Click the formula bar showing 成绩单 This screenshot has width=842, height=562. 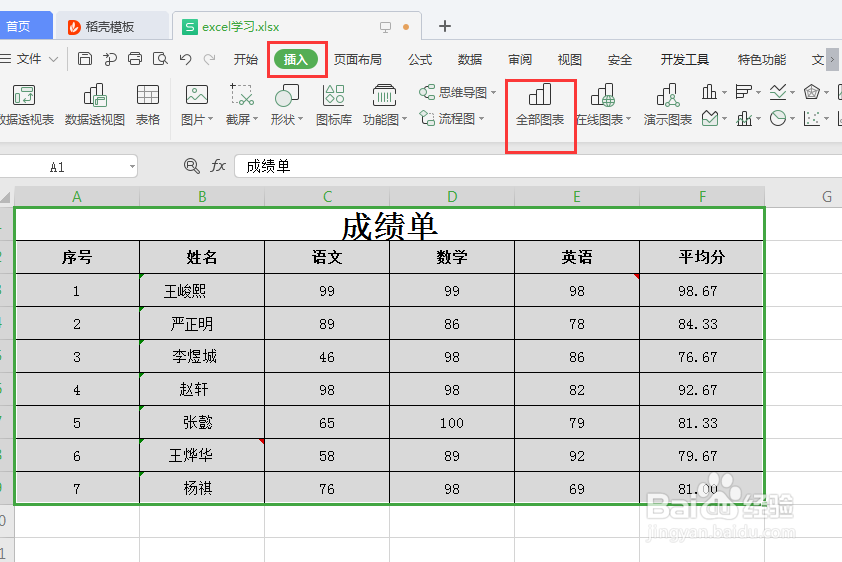(537, 166)
